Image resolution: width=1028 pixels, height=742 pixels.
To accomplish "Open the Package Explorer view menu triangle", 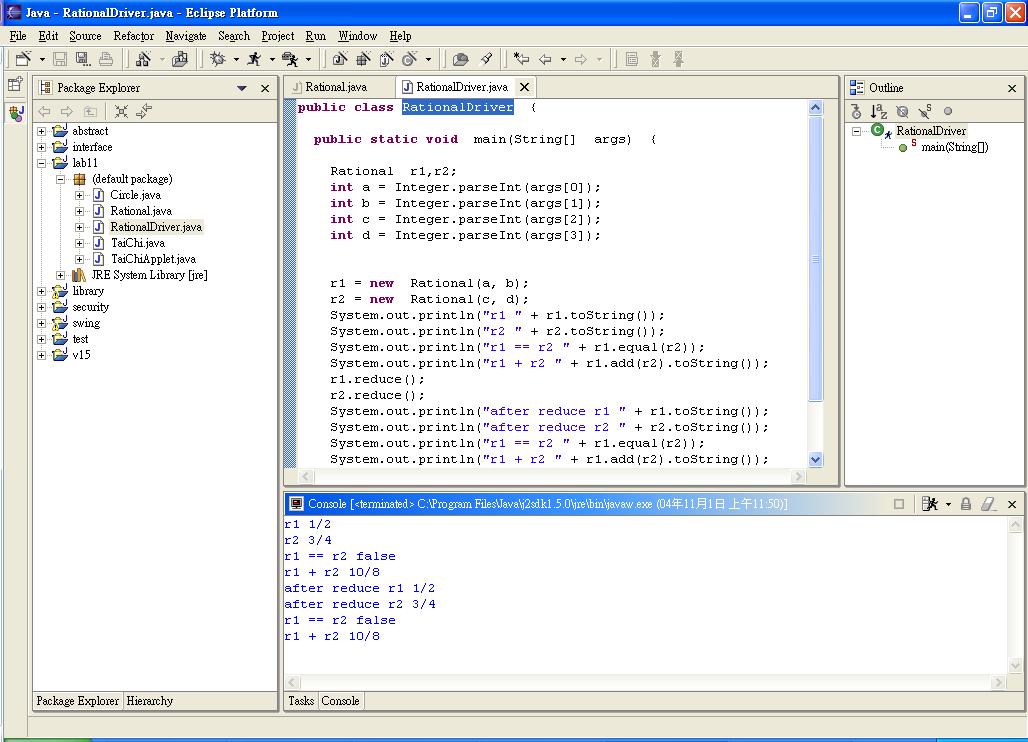I will pyautogui.click(x=242, y=88).
